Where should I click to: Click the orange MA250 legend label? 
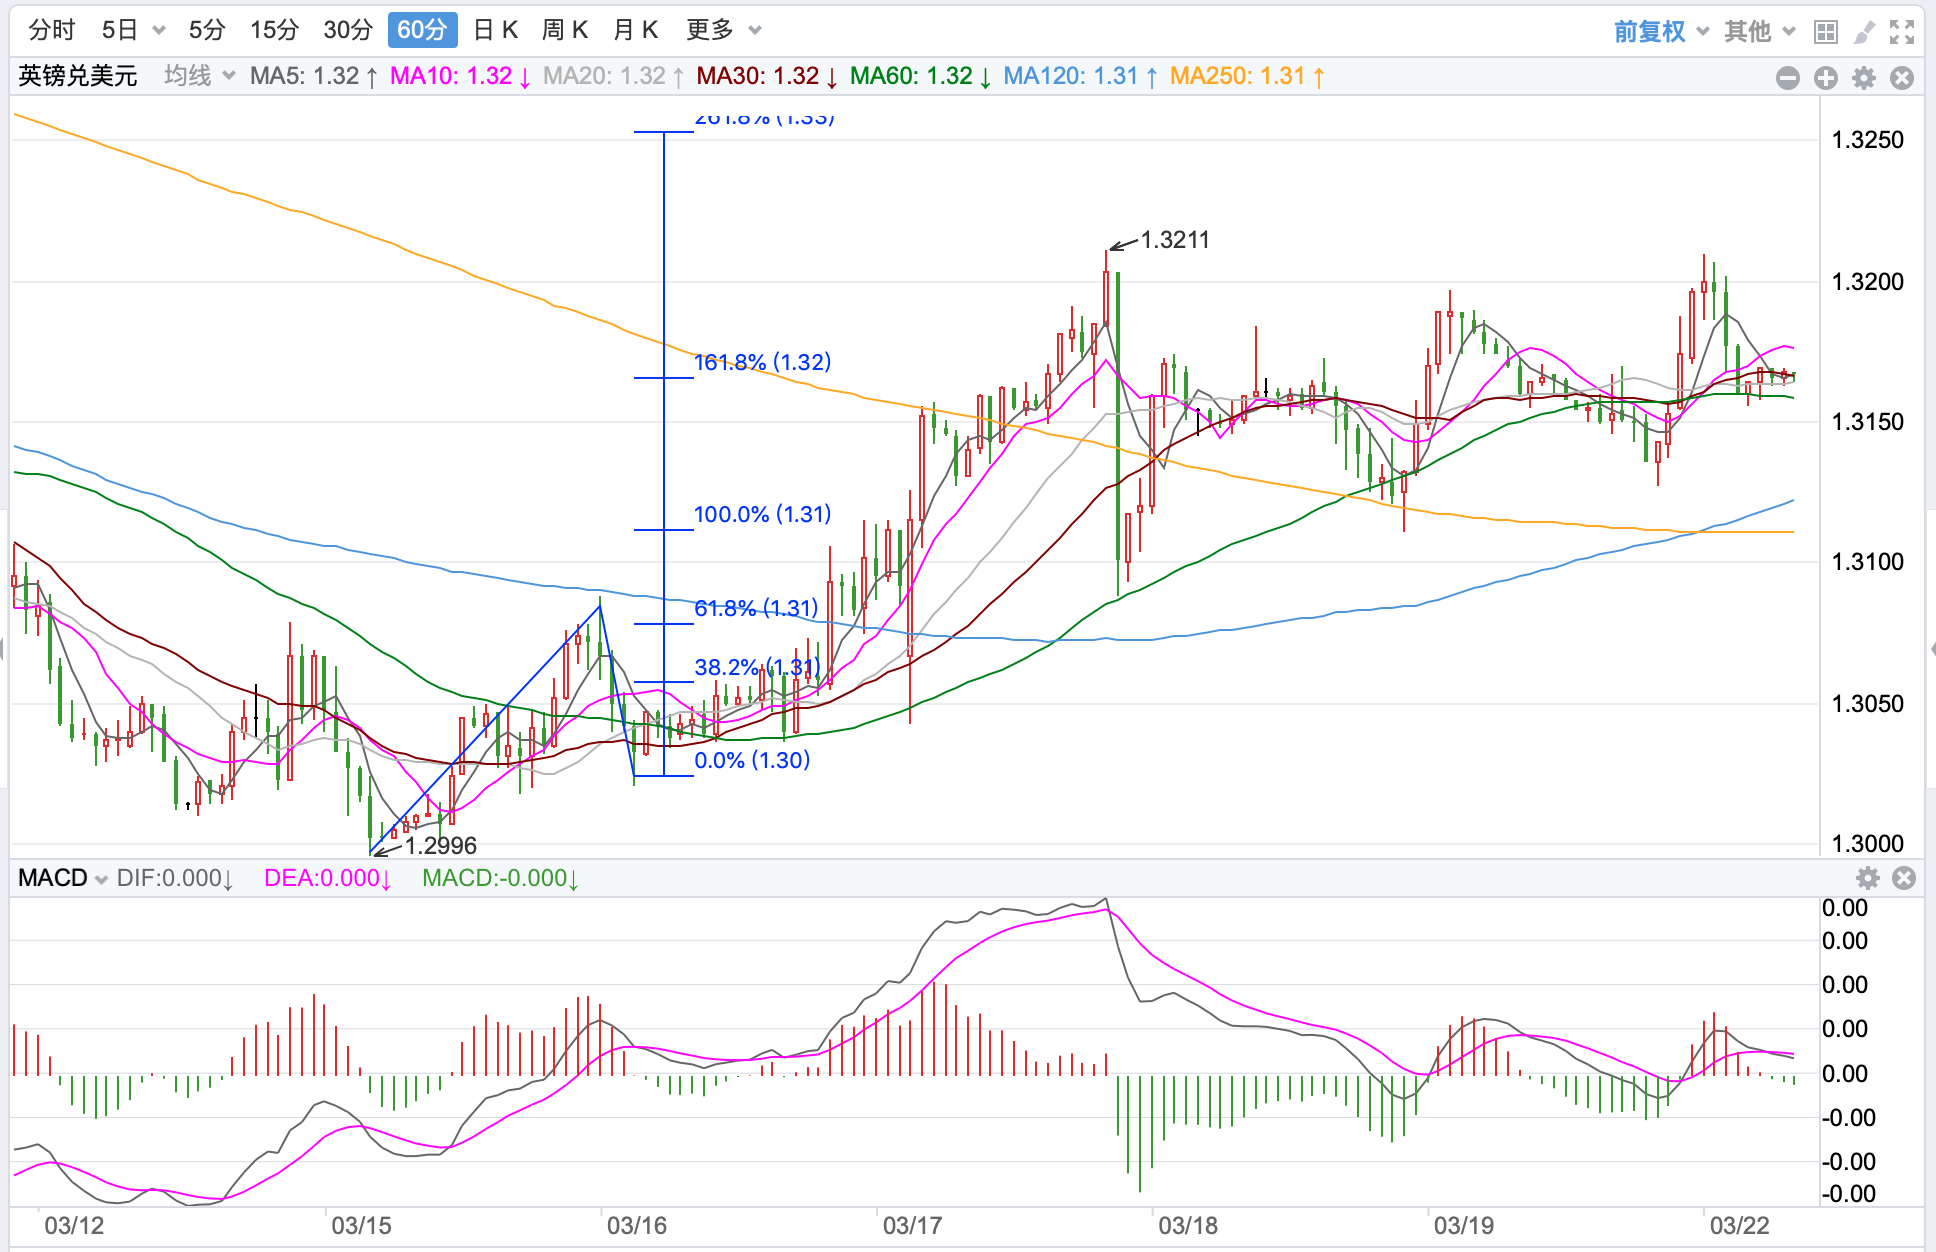point(1247,76)
